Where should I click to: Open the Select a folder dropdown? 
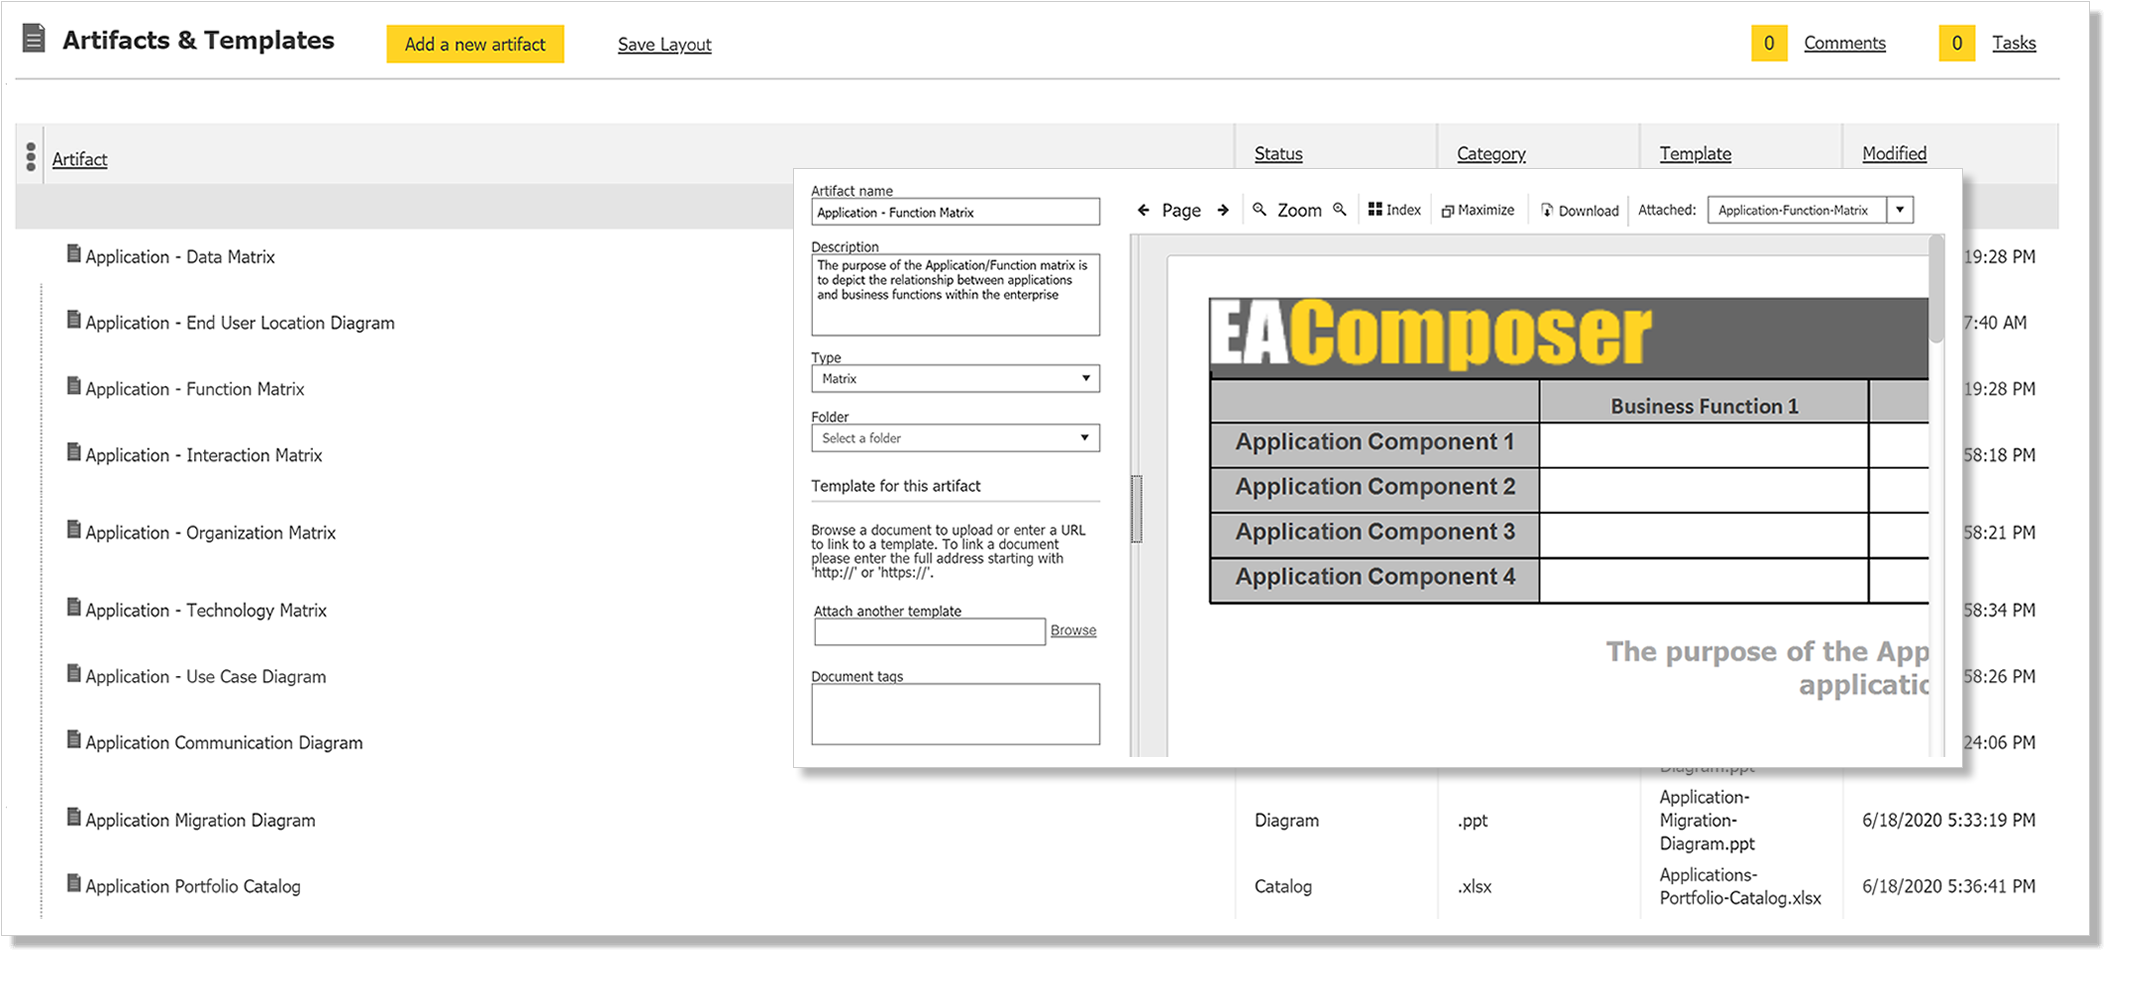coord(1085,438)
